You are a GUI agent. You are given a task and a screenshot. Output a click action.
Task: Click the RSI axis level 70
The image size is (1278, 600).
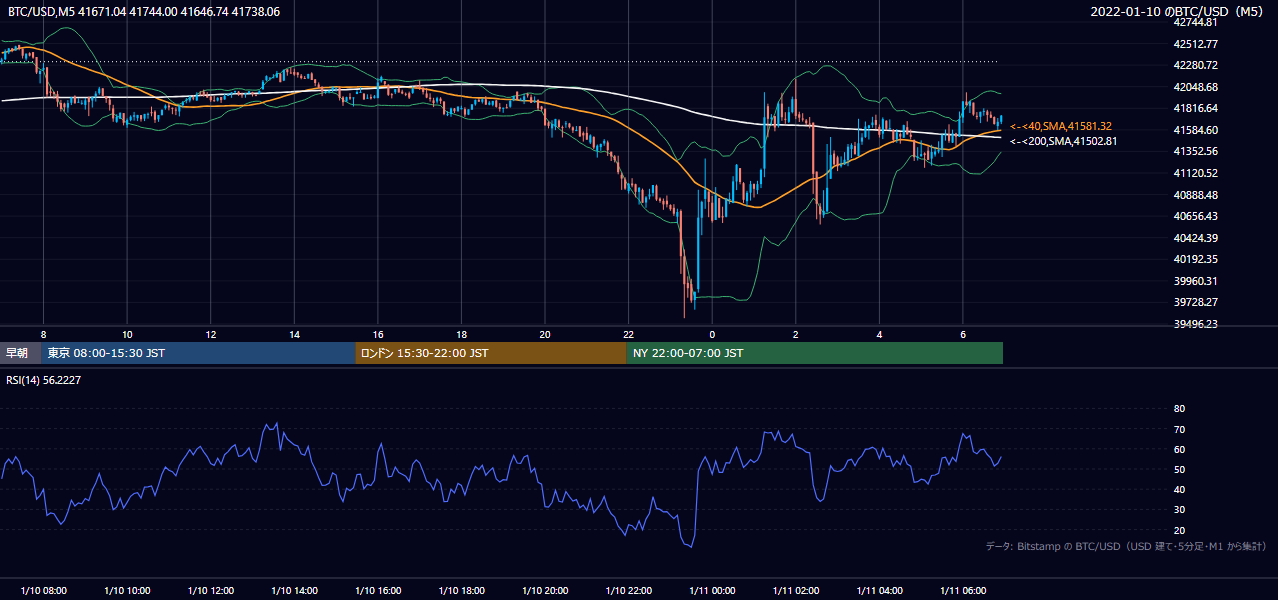[x=1179, y=429]
